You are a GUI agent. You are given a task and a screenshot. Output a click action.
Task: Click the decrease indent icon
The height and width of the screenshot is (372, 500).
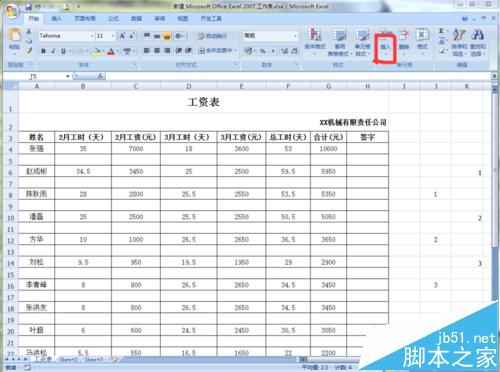tap(179, 50)
